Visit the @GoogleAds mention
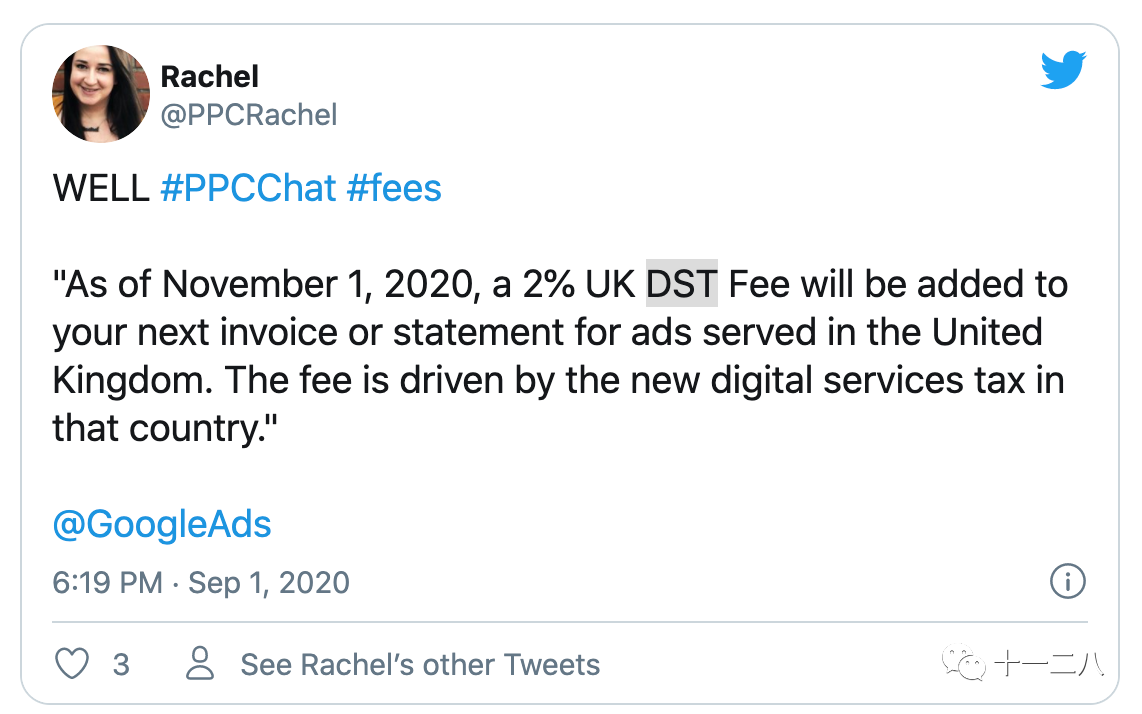The width and height of the screenshot is (1142, 714). click(162, 525)
